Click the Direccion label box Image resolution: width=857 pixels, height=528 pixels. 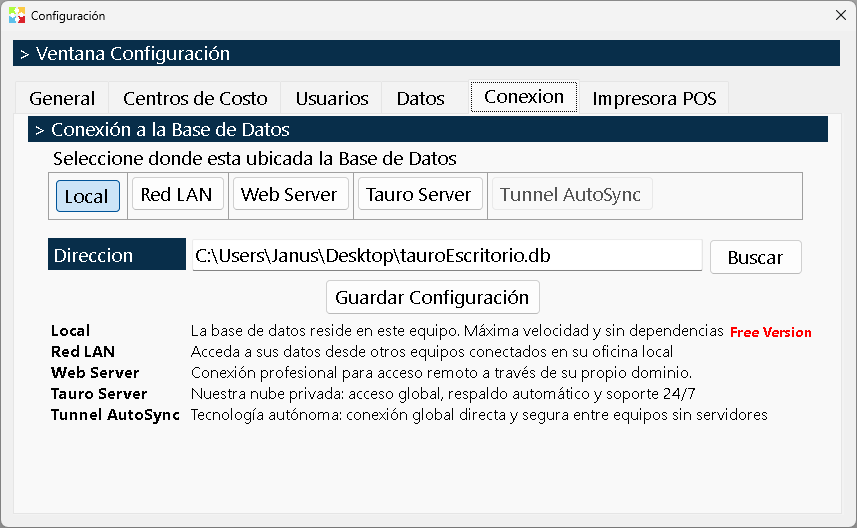point(116,254)
